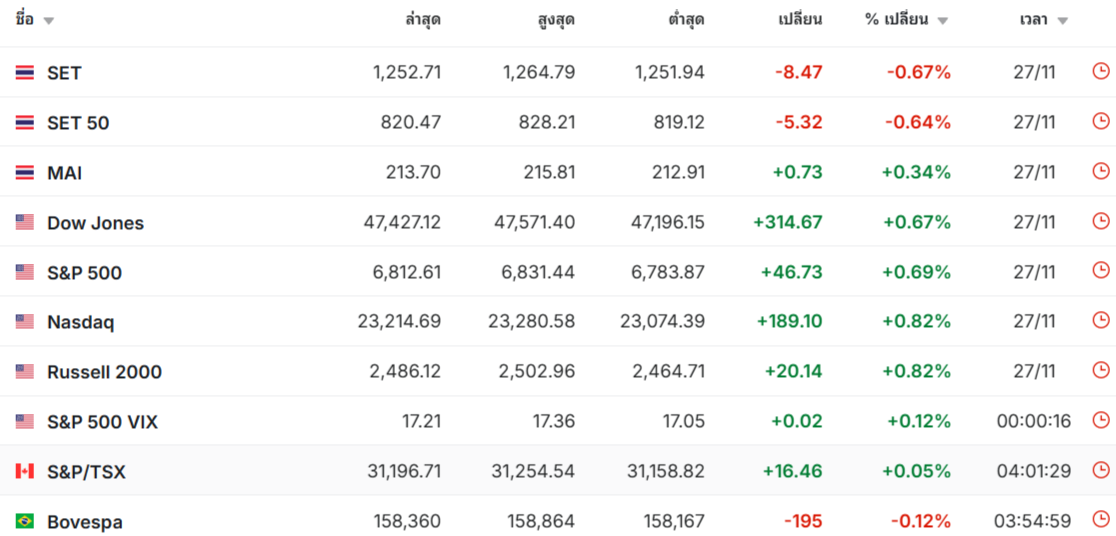The image size is (1116, 536).
Task: Click the Canadian flag beside S&P/TSX
Action: pos(25,471)
